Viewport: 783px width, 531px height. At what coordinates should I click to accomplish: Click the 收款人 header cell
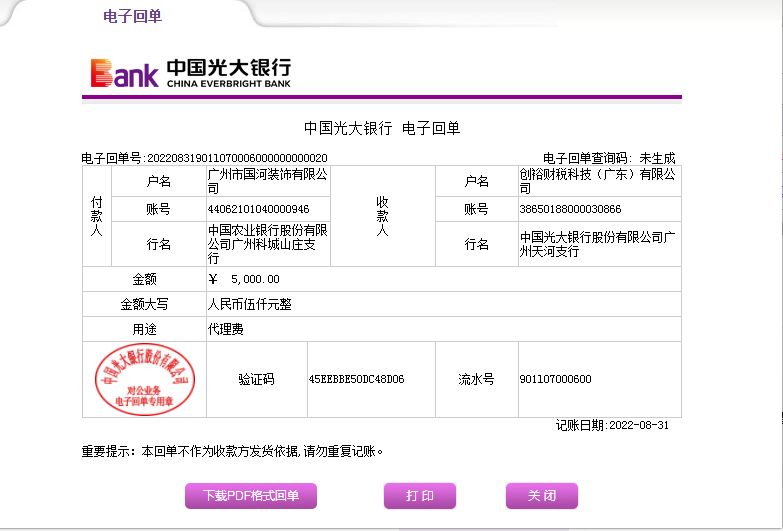coord(383,216)
